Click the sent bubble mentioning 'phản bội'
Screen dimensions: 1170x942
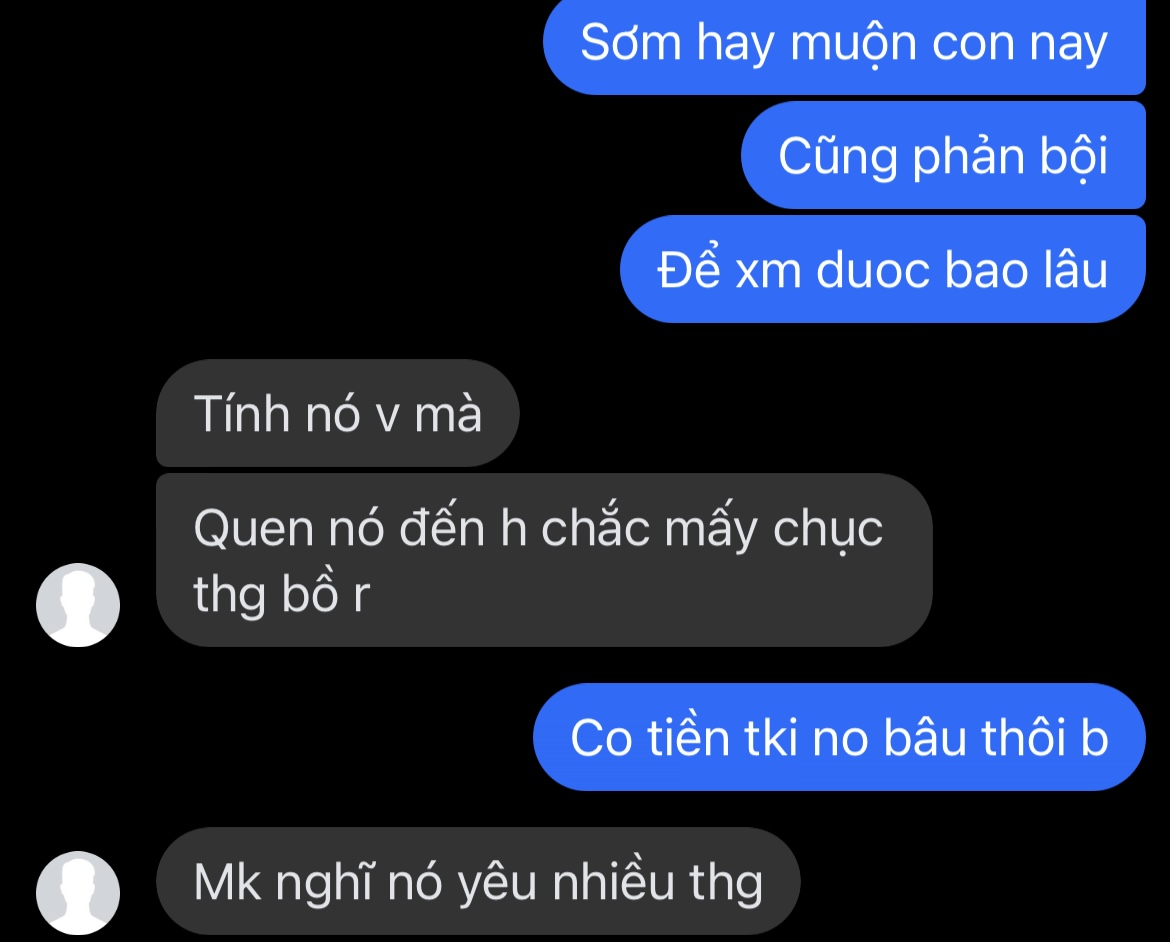(x=943, y=155)
